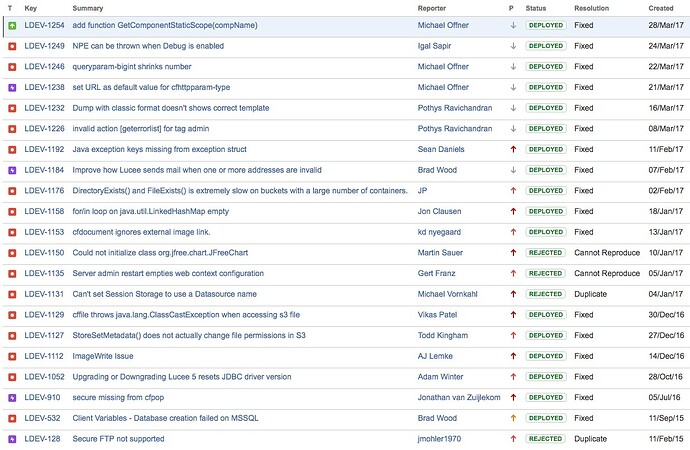Sort by the Created column header

661,8
